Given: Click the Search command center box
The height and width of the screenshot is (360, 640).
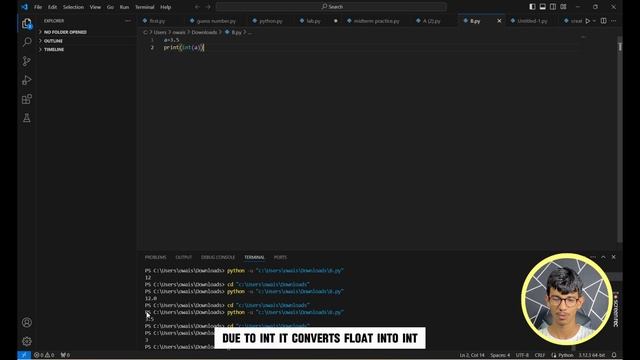Looking at the screenshot, I should [331, 7].
